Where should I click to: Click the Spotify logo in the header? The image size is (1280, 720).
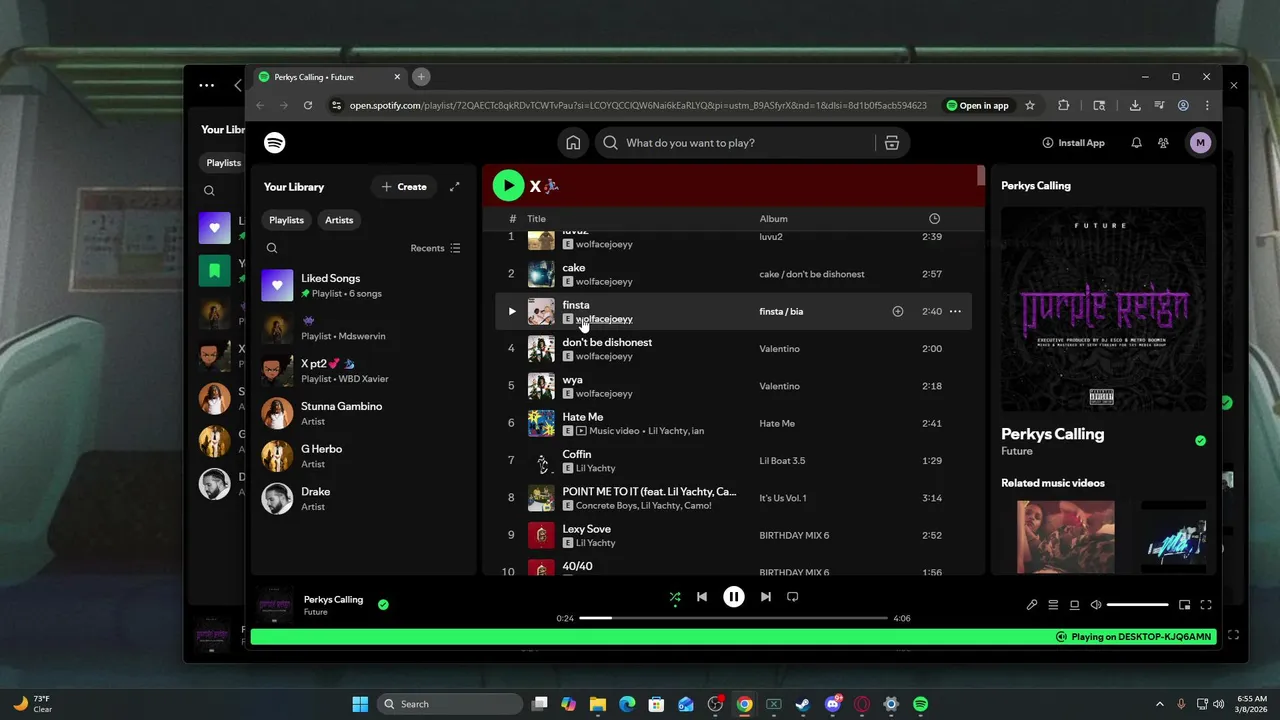click(275, 143)
